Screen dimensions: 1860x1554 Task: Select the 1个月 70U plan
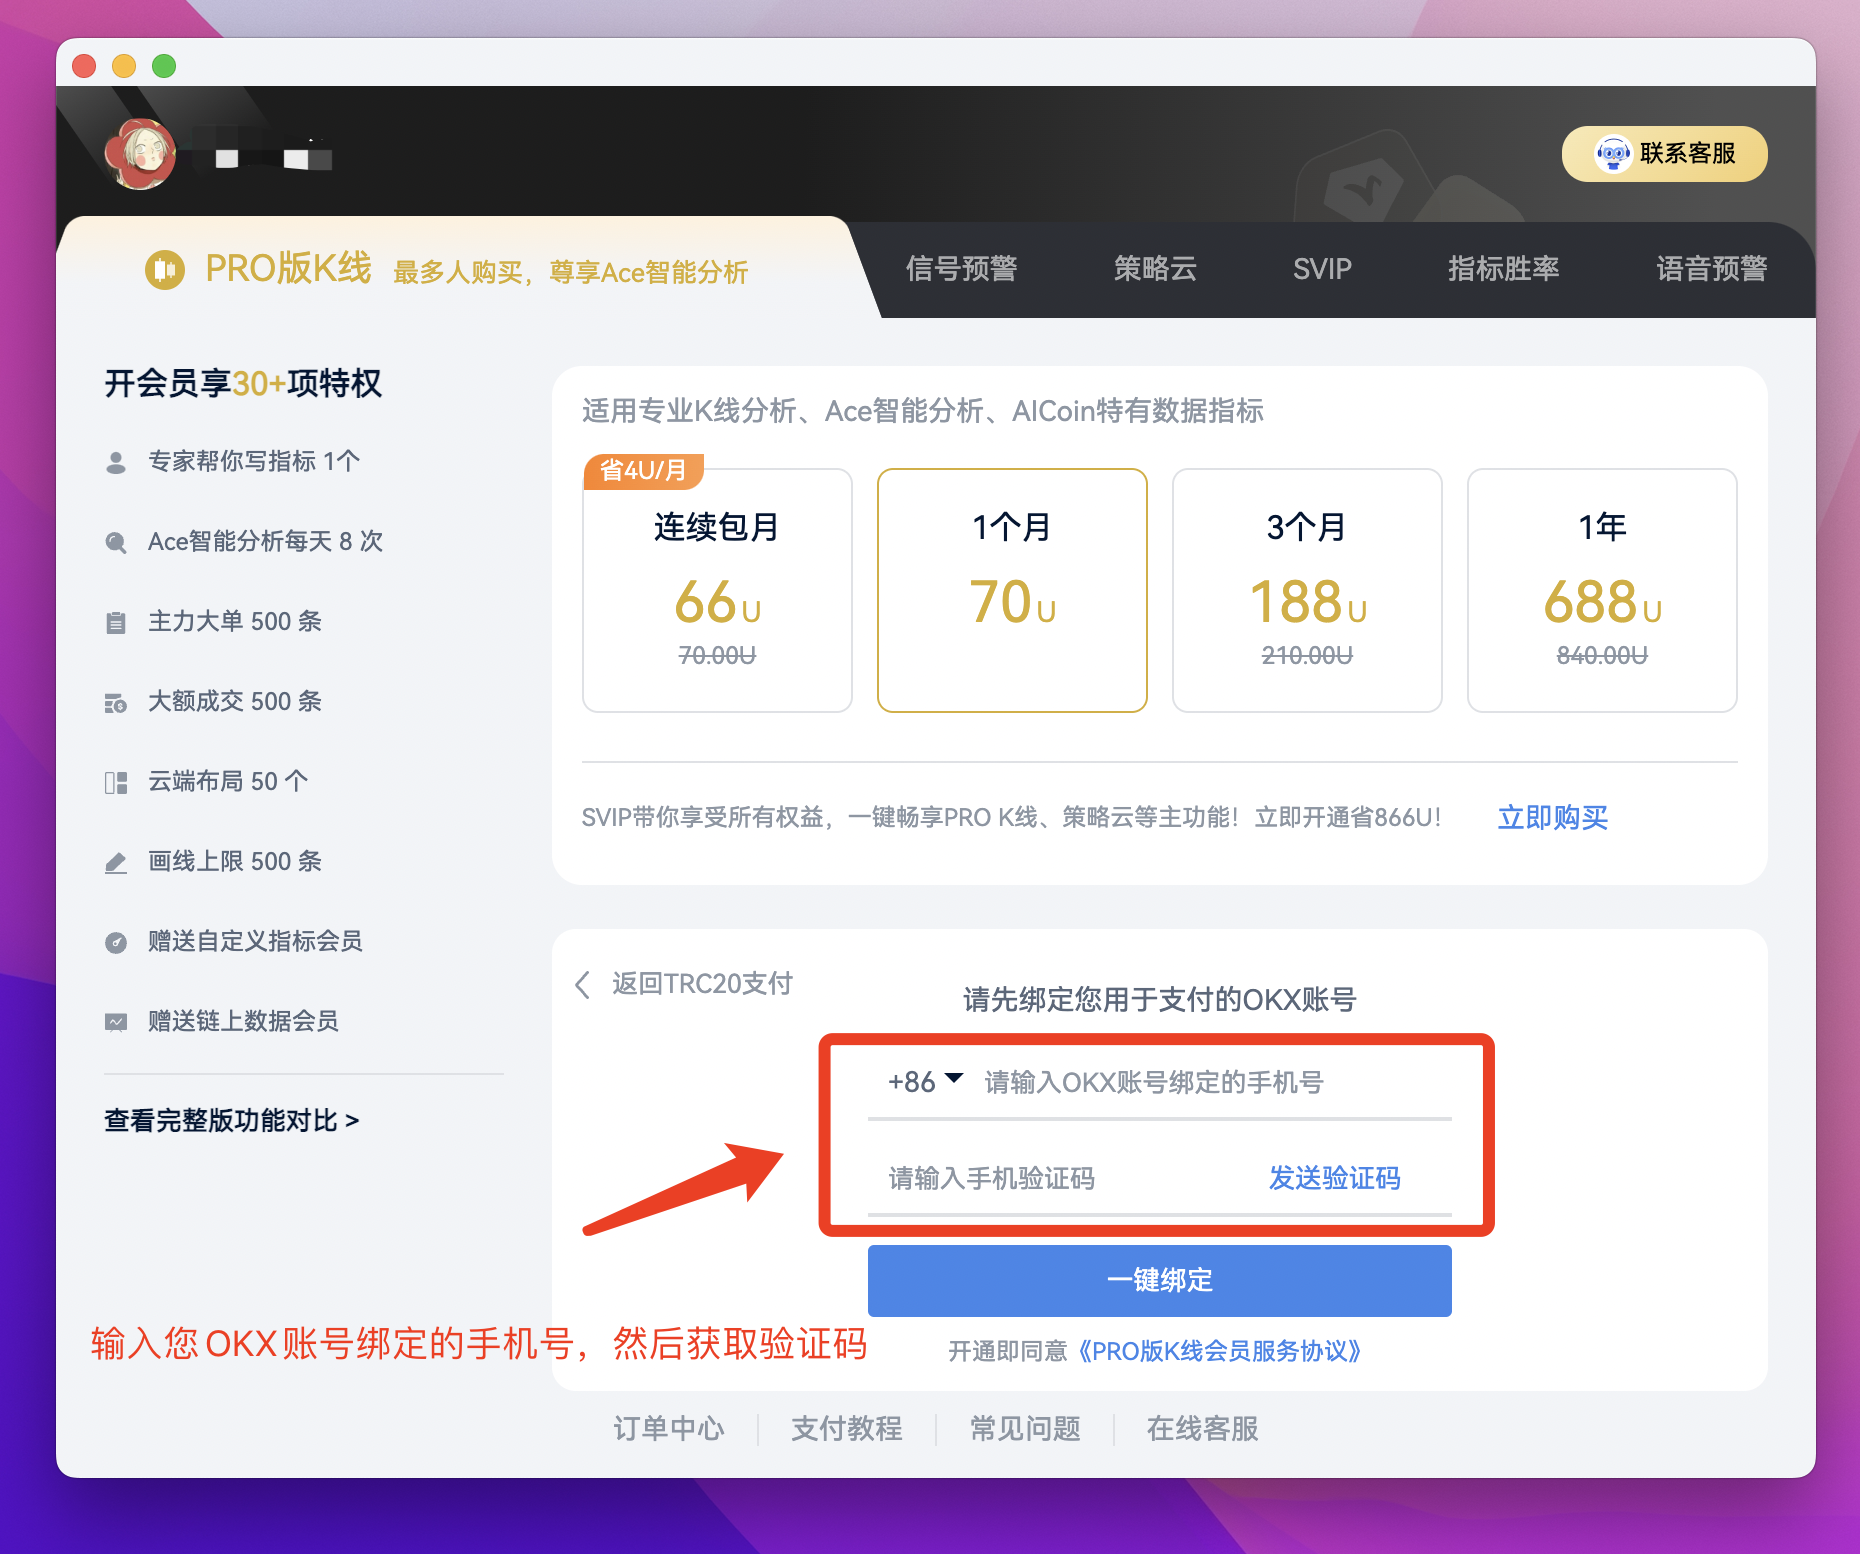[x=1012, y=590]
